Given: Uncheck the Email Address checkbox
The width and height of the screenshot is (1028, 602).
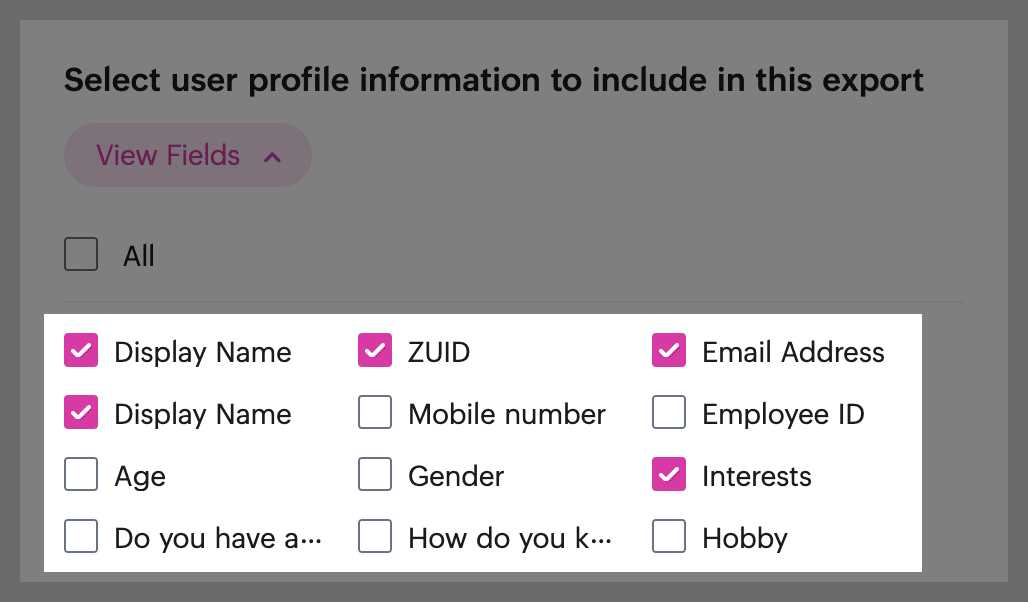Looking at the screenshot, I should [669, 350].
